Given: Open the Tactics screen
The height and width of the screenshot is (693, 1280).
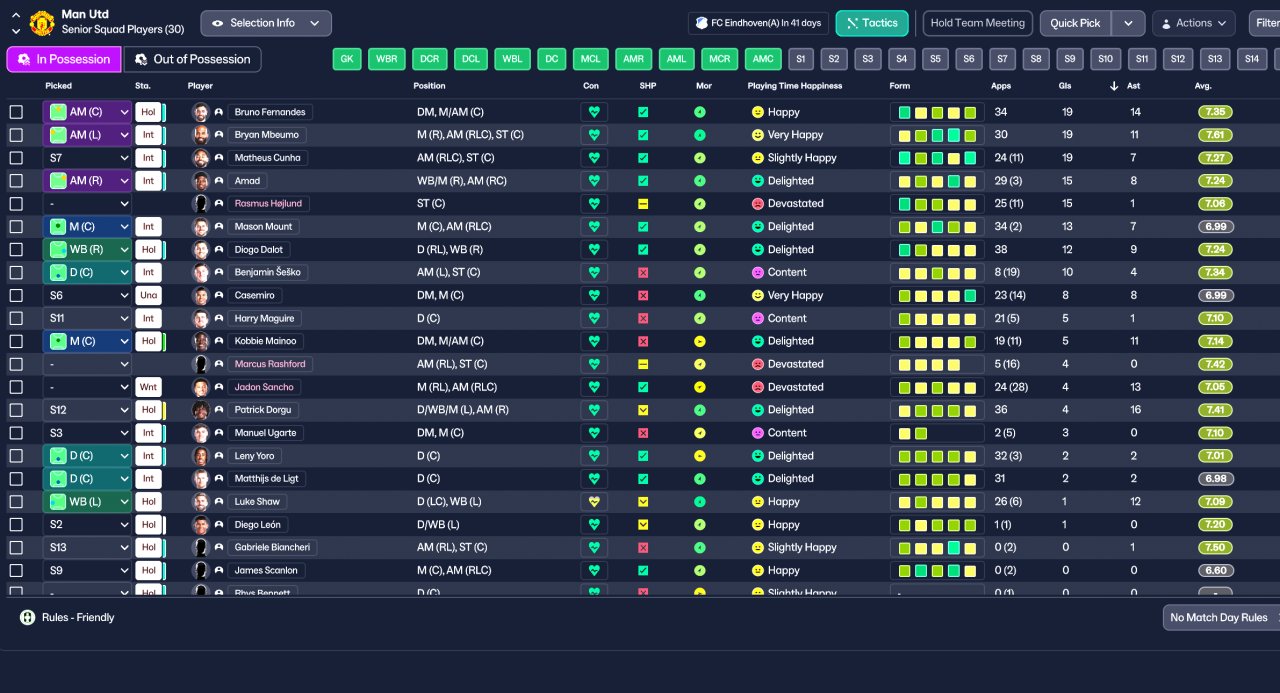Looking at the screenshot, I should 872,23.
